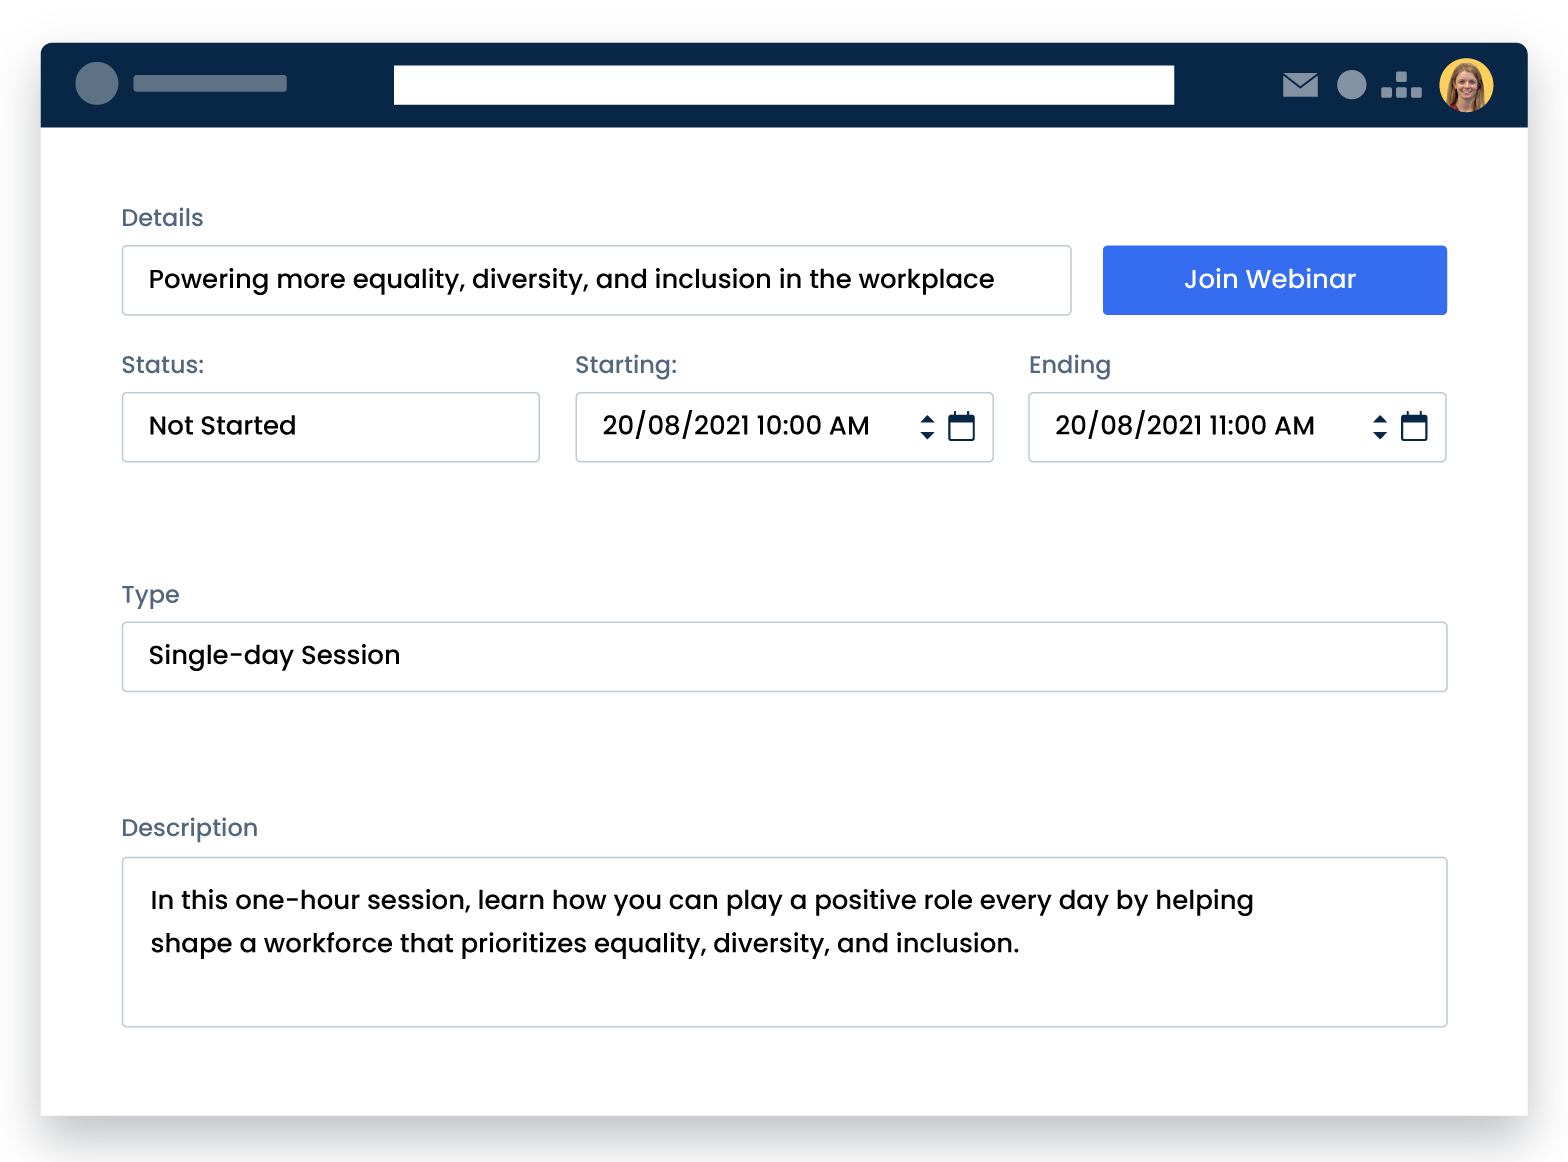Click the round notification icon in header
The width and height of the screenshot is (1568, 1162).
click(x=1351, y=85)
